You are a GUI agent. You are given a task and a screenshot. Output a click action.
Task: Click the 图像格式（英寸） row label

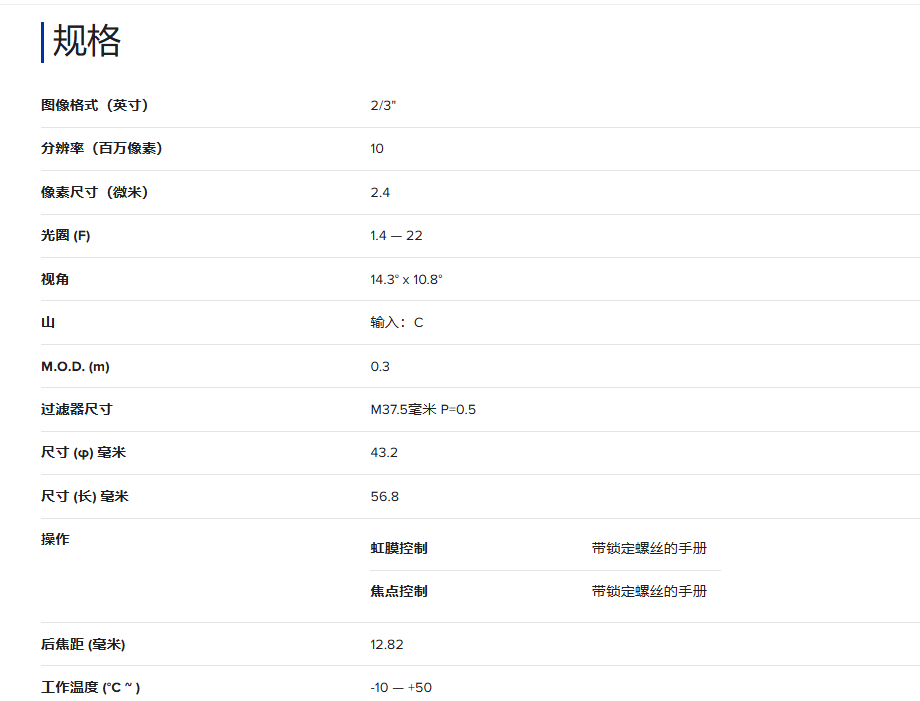click(x=94, y=105)
